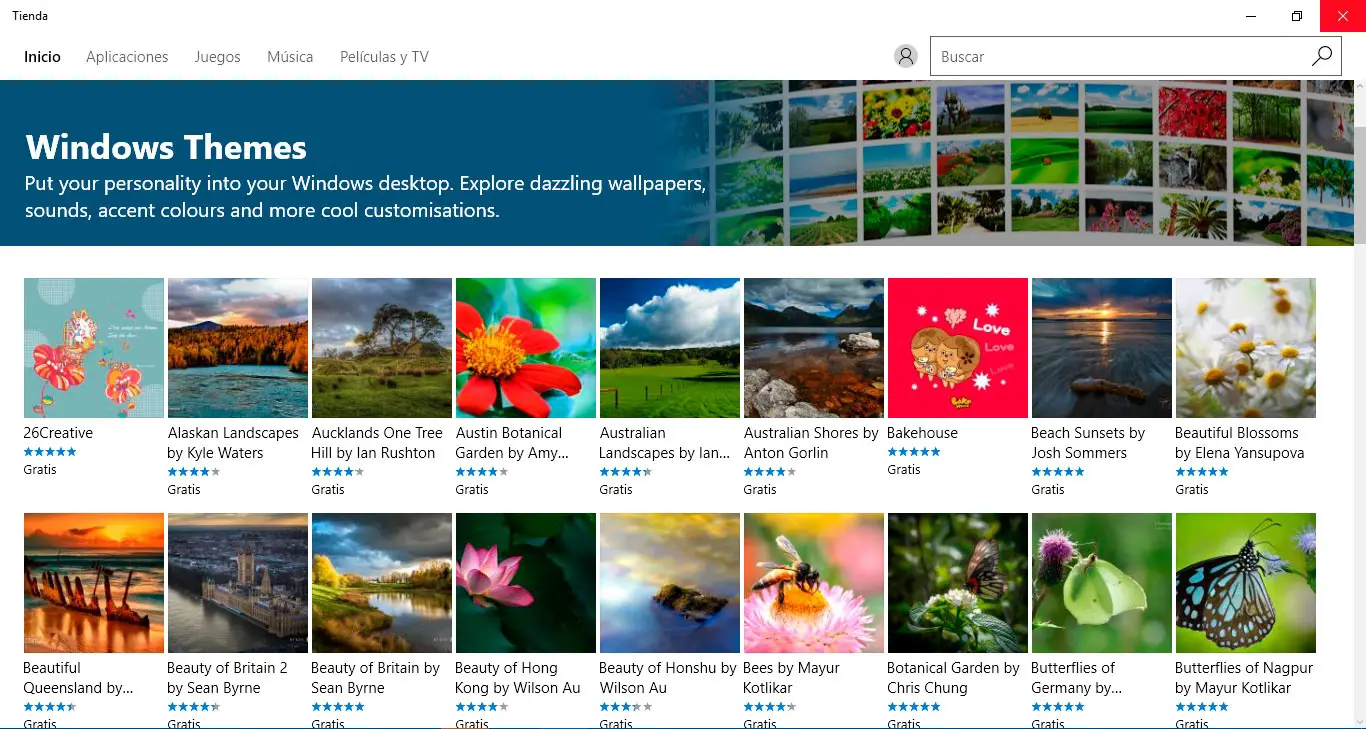The height and width of the screenshot is (729, 1366).
Task: Open Beauty of Hong Kong lotus thumbnail
Action: (526, 583)
